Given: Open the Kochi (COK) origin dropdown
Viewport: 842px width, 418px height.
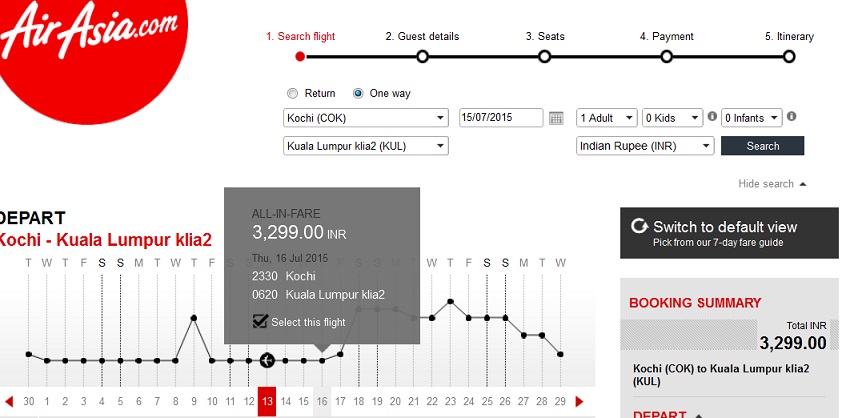Looking at the screenshot, I should tap(366, 118).
